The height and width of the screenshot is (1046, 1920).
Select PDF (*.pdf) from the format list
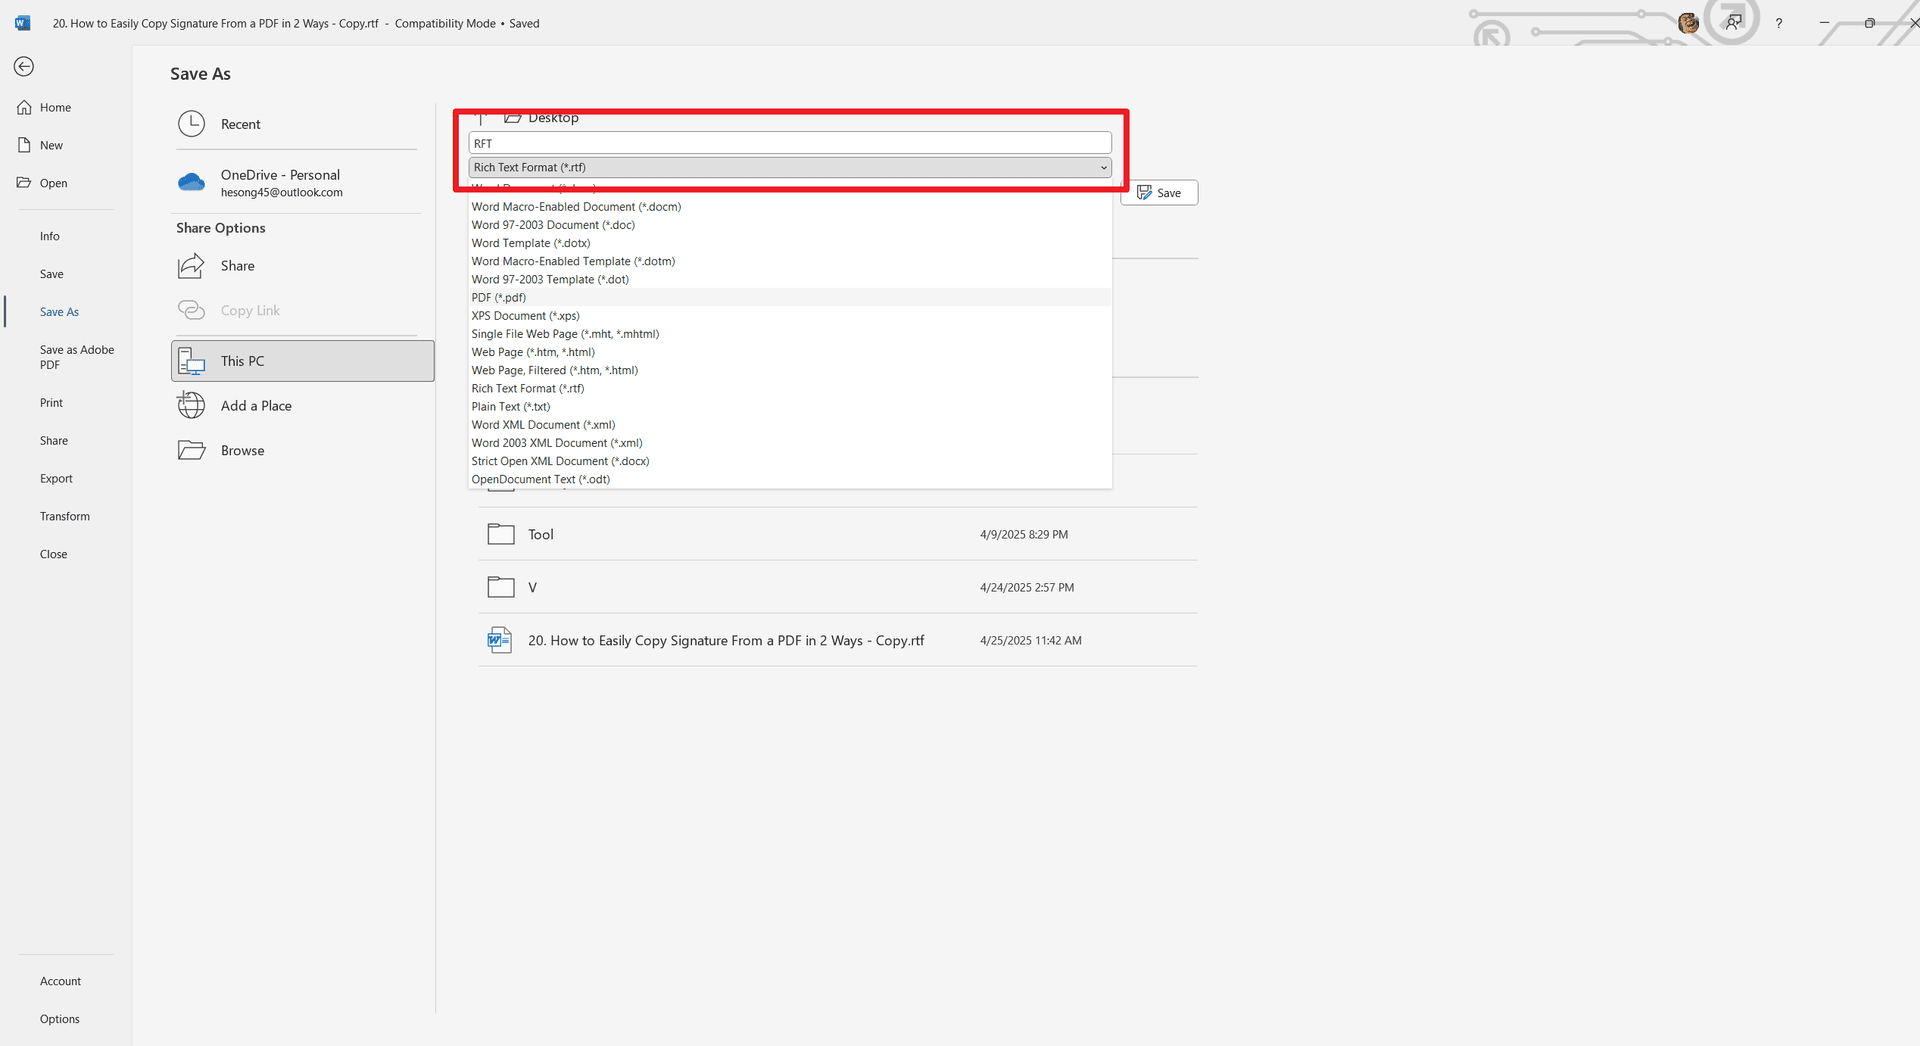pos(499,298)
